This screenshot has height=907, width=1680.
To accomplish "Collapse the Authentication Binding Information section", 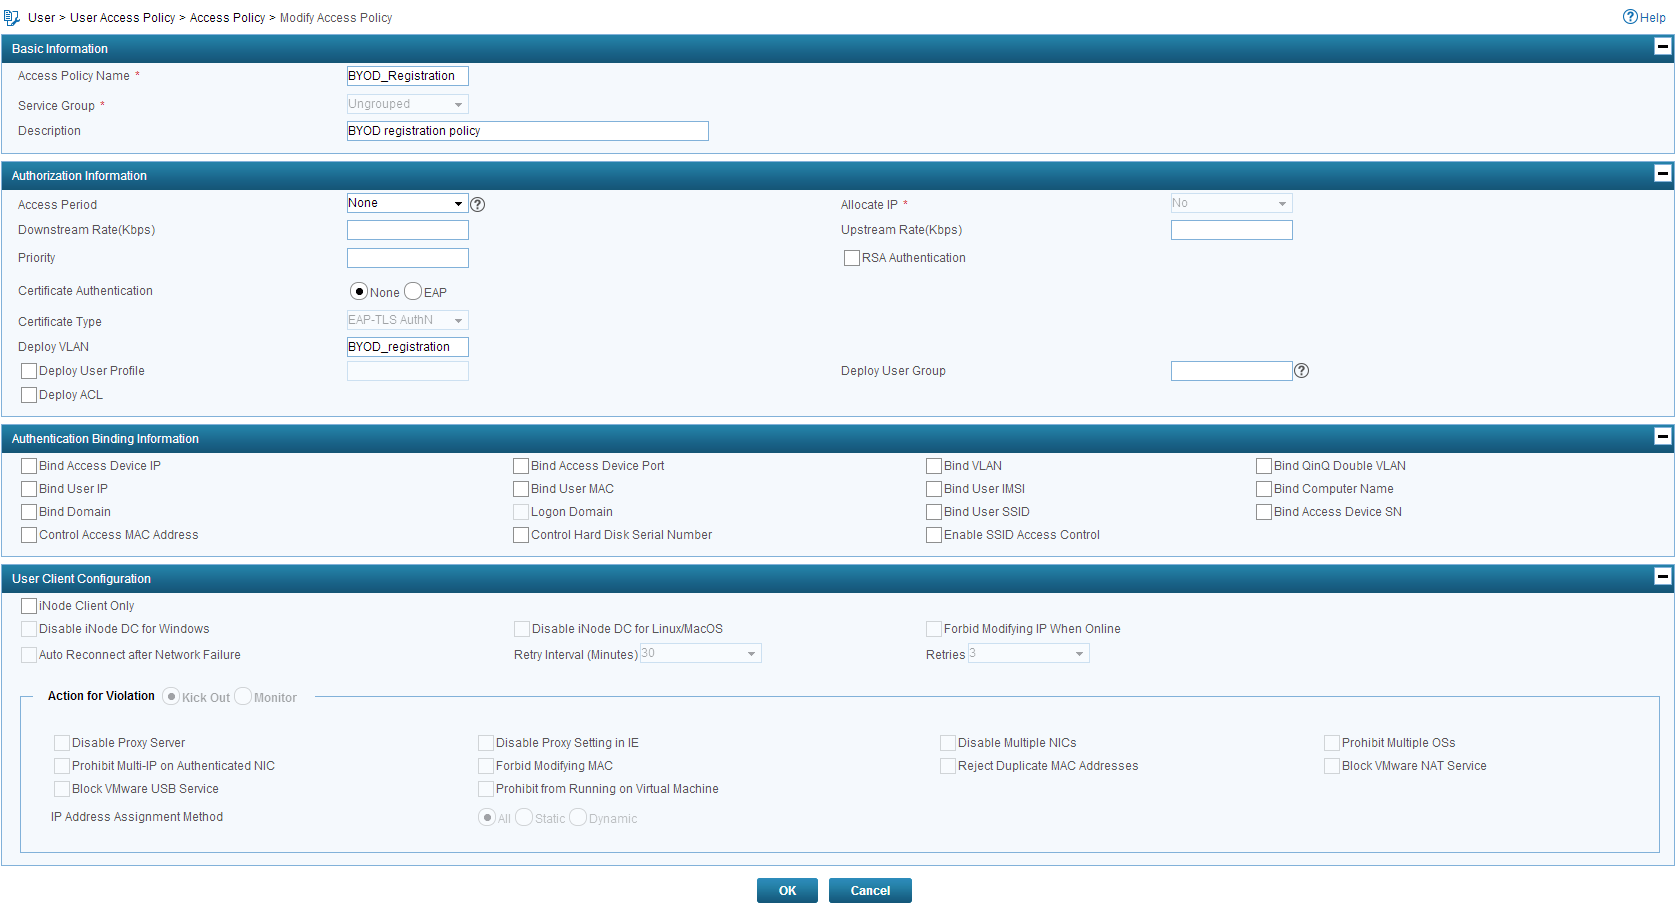I will tap(1661, 436).
